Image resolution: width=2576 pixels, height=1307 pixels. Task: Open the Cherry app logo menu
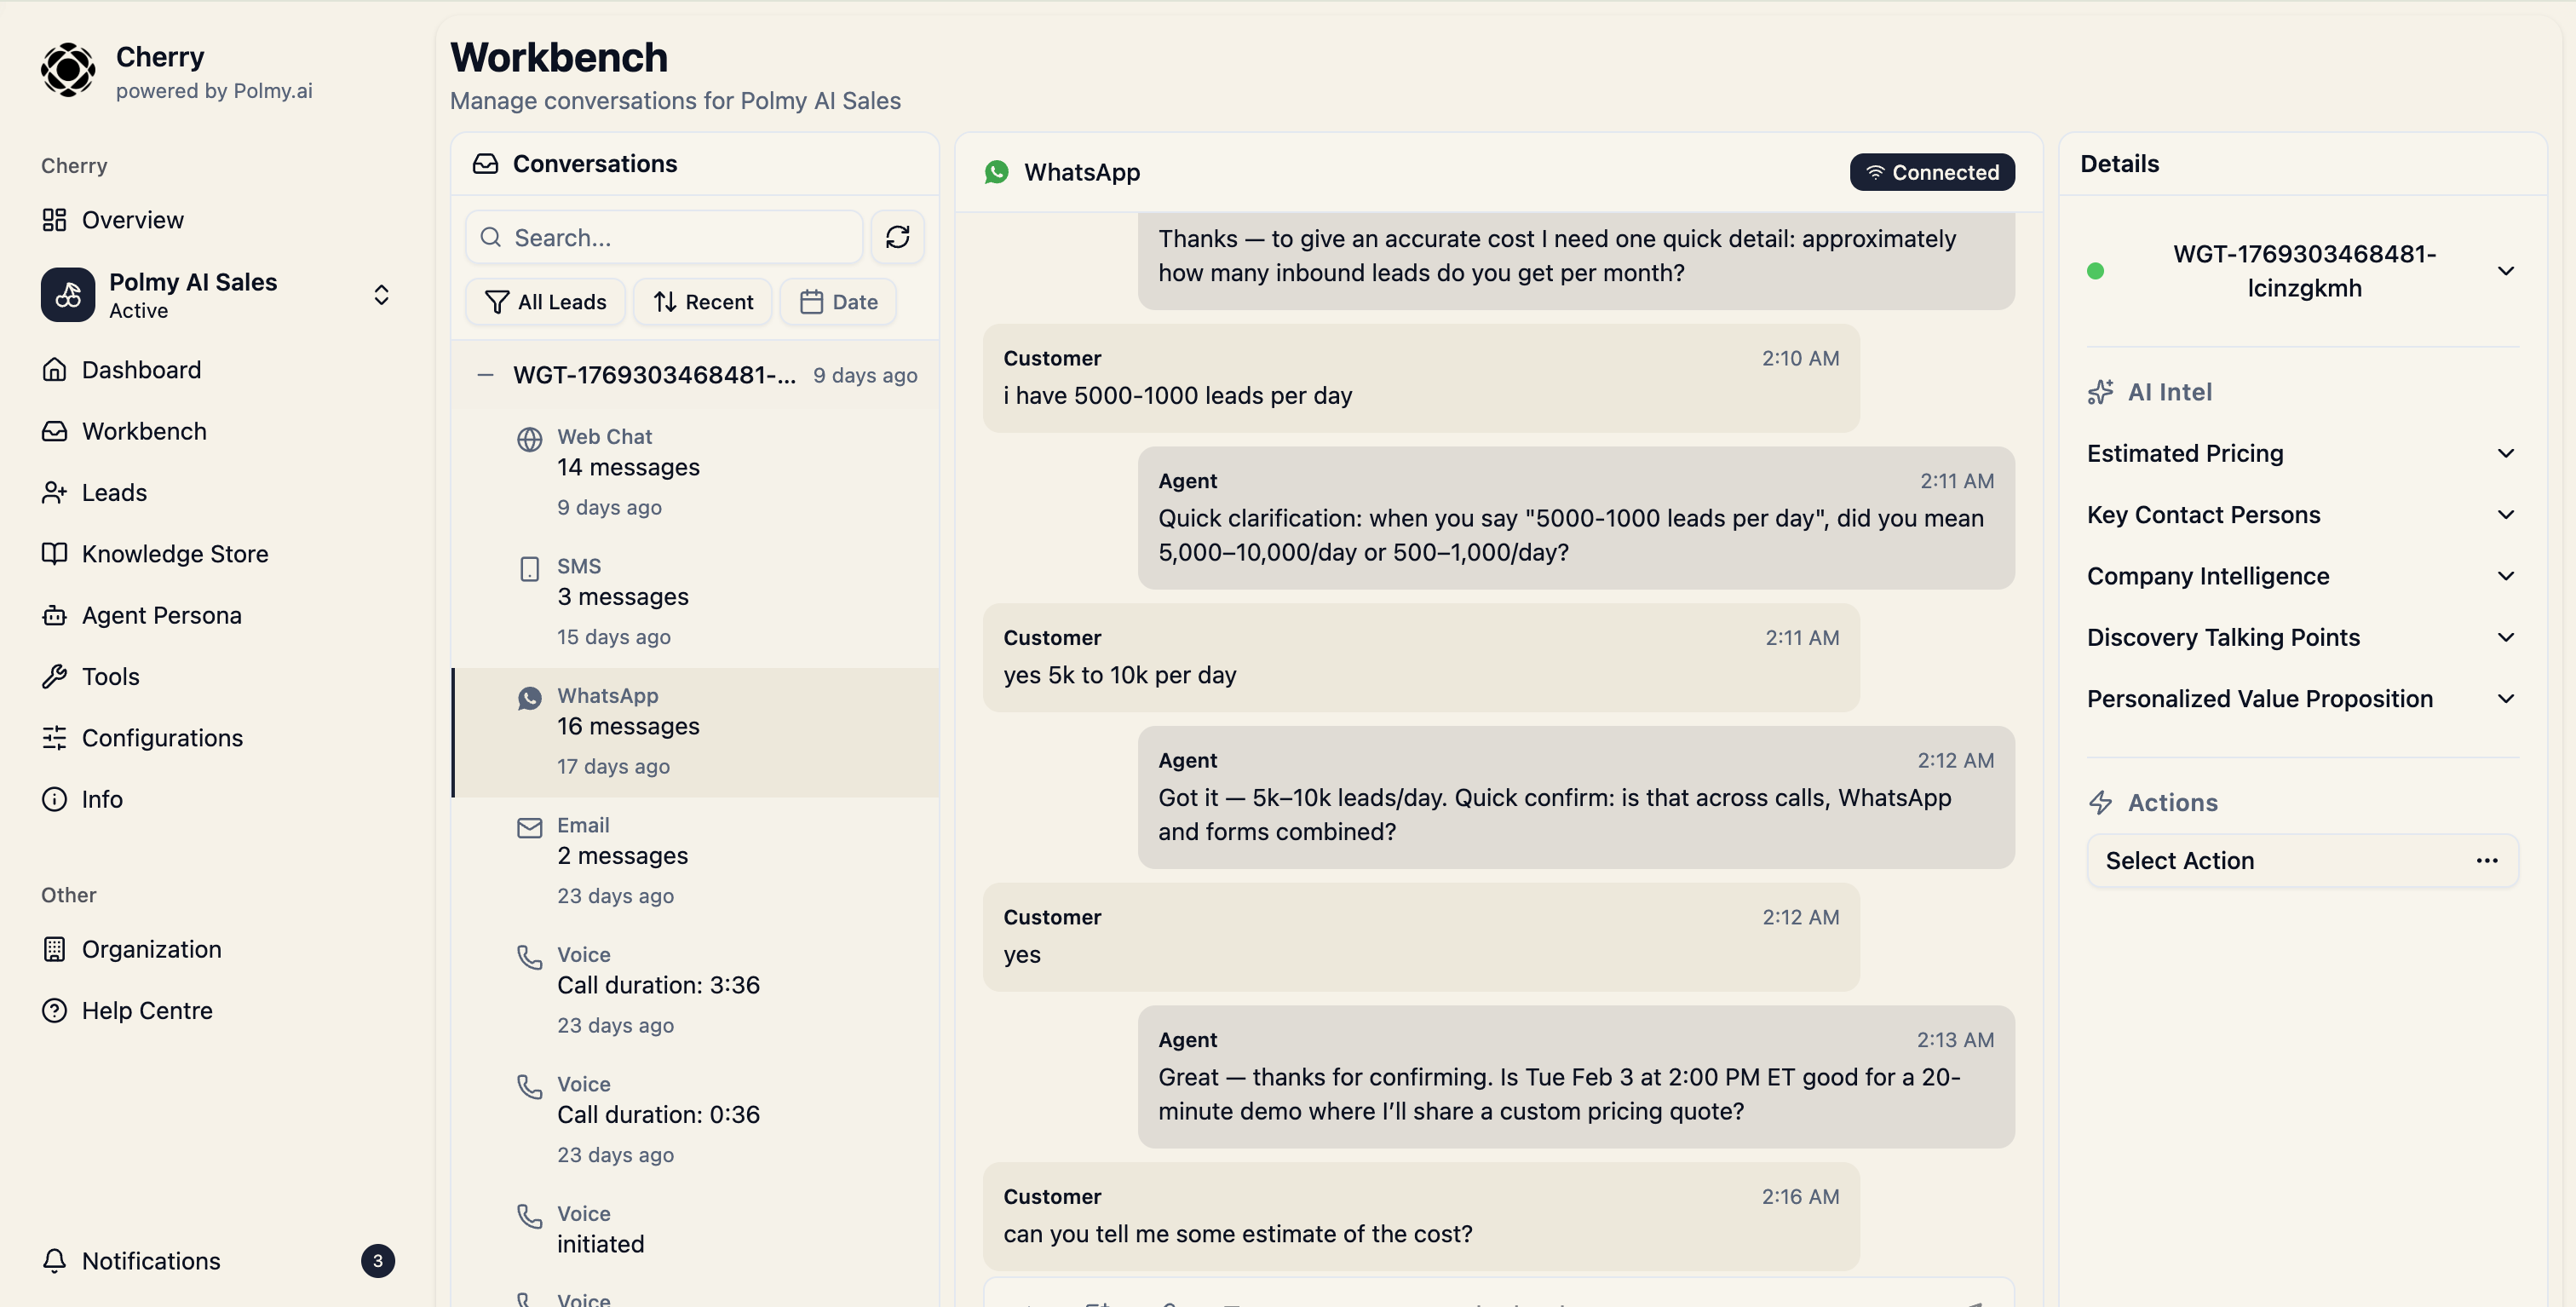pyautogui.click(x=67, y=70)
